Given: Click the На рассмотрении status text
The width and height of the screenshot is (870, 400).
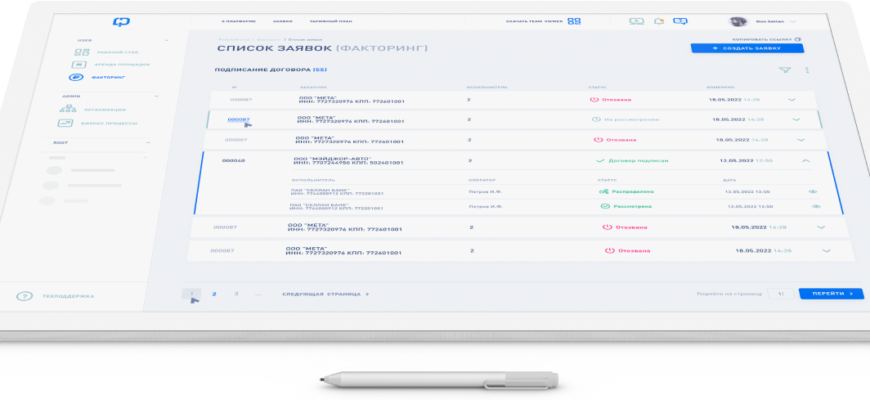Looking at the screenshot, I should (631, 119).
